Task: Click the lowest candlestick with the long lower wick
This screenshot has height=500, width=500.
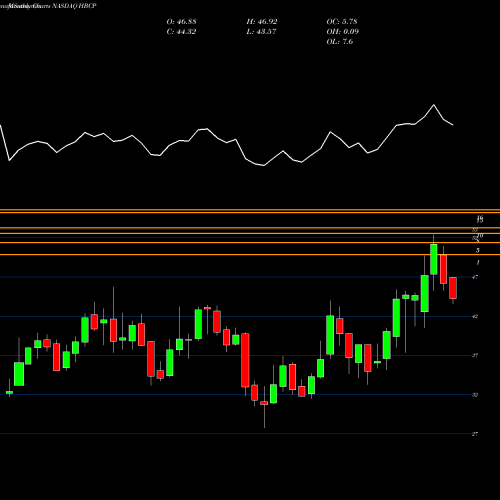Action: [264, 403]
